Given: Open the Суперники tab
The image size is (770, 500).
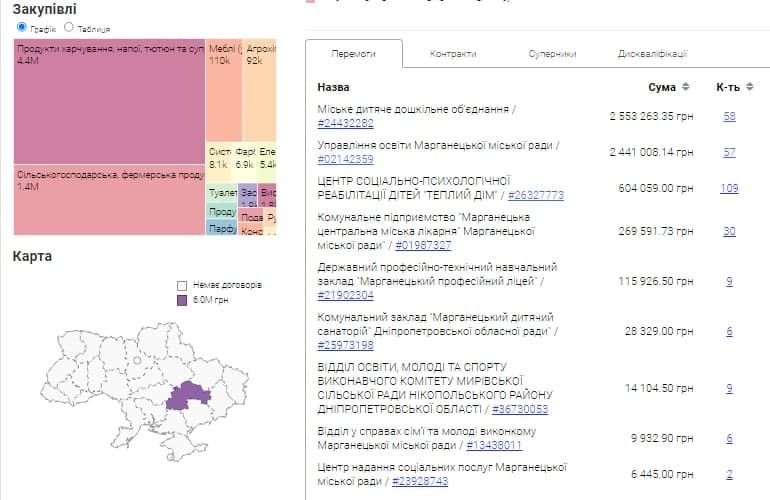Looking at the screenshot, I should point(552,54).
